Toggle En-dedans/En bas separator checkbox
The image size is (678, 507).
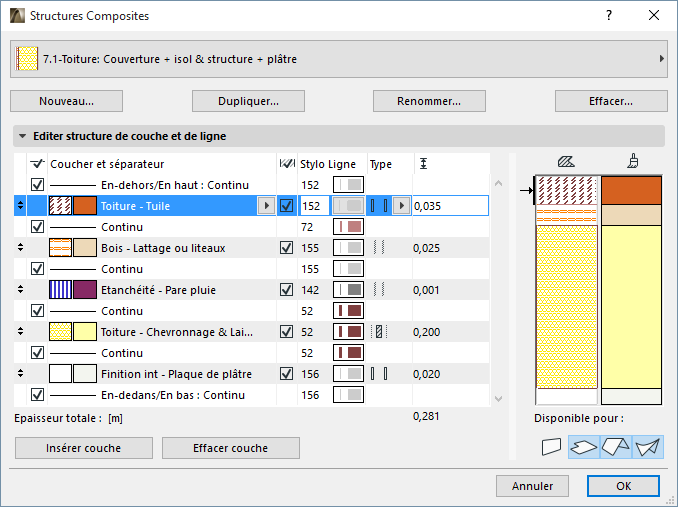pos(38,395)
